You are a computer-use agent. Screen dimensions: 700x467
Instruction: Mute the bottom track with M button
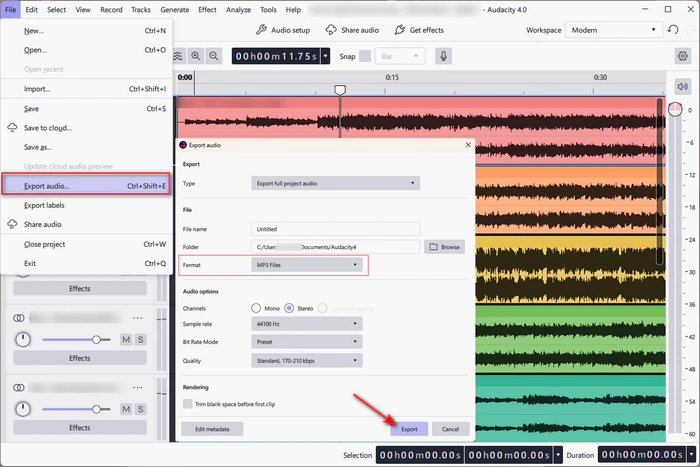(x=126, y=409)
